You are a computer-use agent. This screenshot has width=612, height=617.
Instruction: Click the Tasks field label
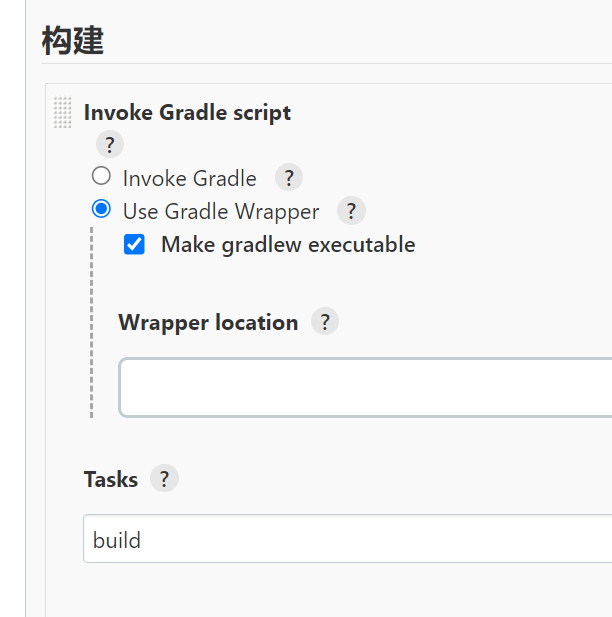pyautogui.click(x=111, y=479)
